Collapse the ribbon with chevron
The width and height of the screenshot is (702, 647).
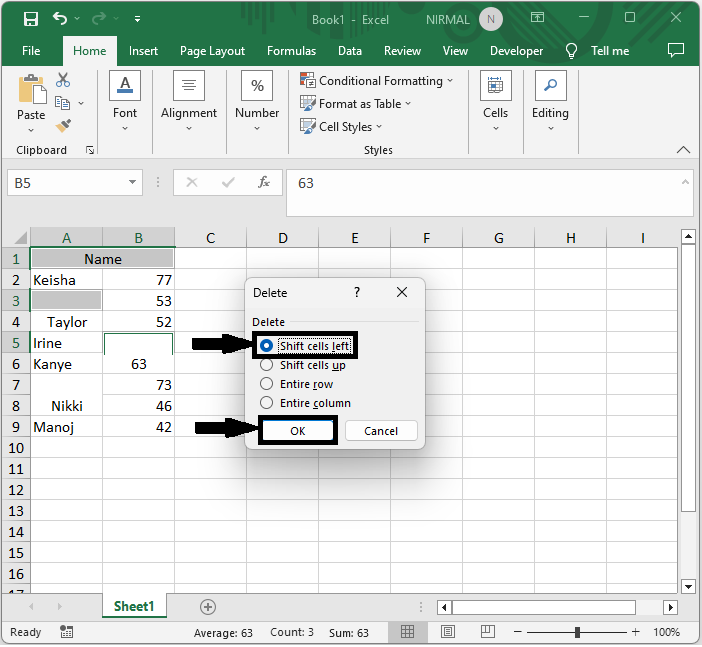(x=683, y=150)
